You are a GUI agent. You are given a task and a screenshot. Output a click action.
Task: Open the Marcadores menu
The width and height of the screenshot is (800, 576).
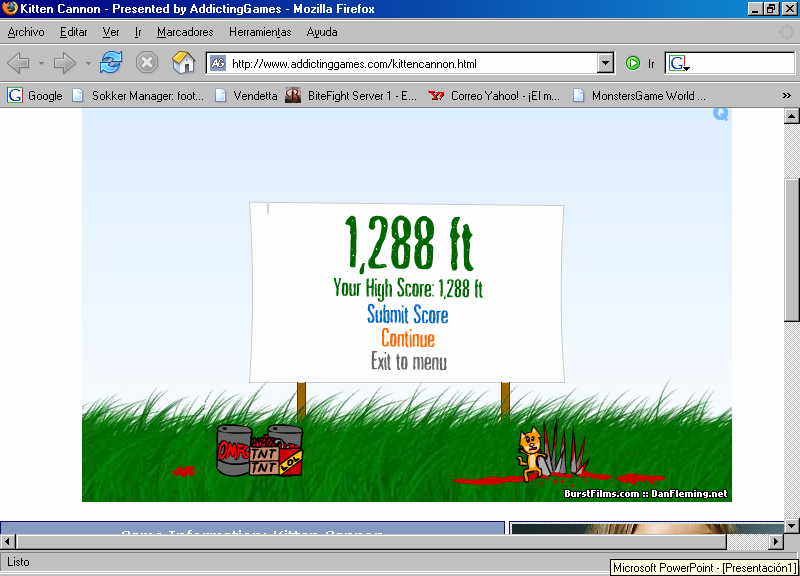pyautogui.click(x=185, y=32)
